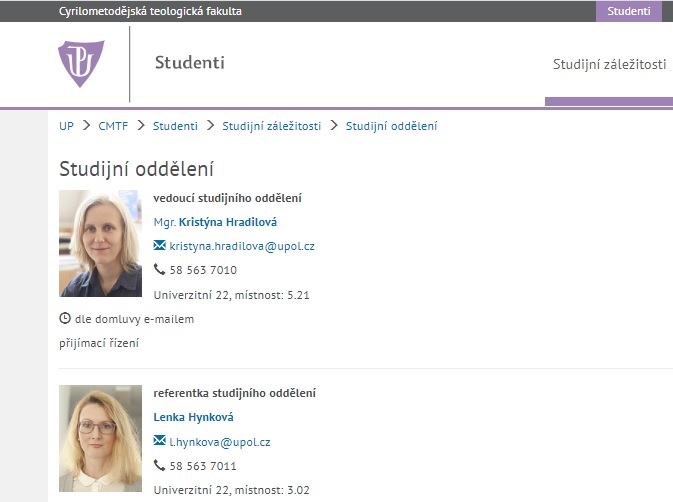Click breadcrumb chevron between UP and CMTF
This screenshot has height=502, width=673.
pos(87,125)
